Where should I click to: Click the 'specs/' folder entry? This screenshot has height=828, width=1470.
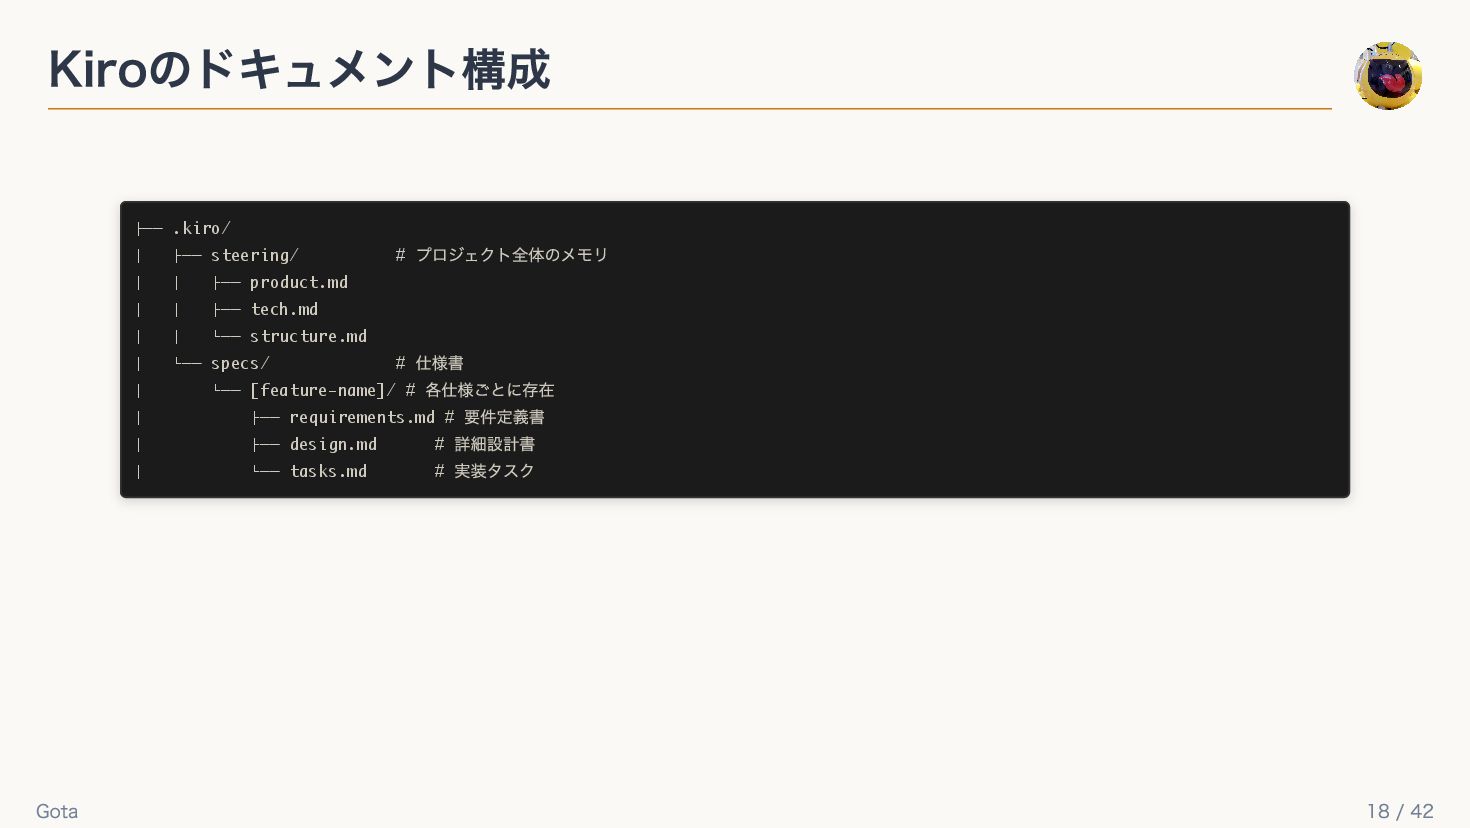pos(240,363)
